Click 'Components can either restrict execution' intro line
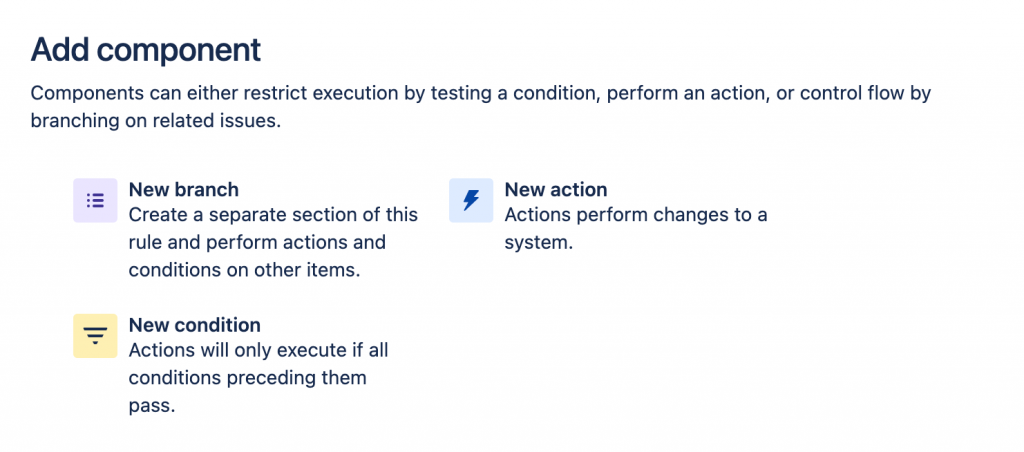 pos(480,94)
